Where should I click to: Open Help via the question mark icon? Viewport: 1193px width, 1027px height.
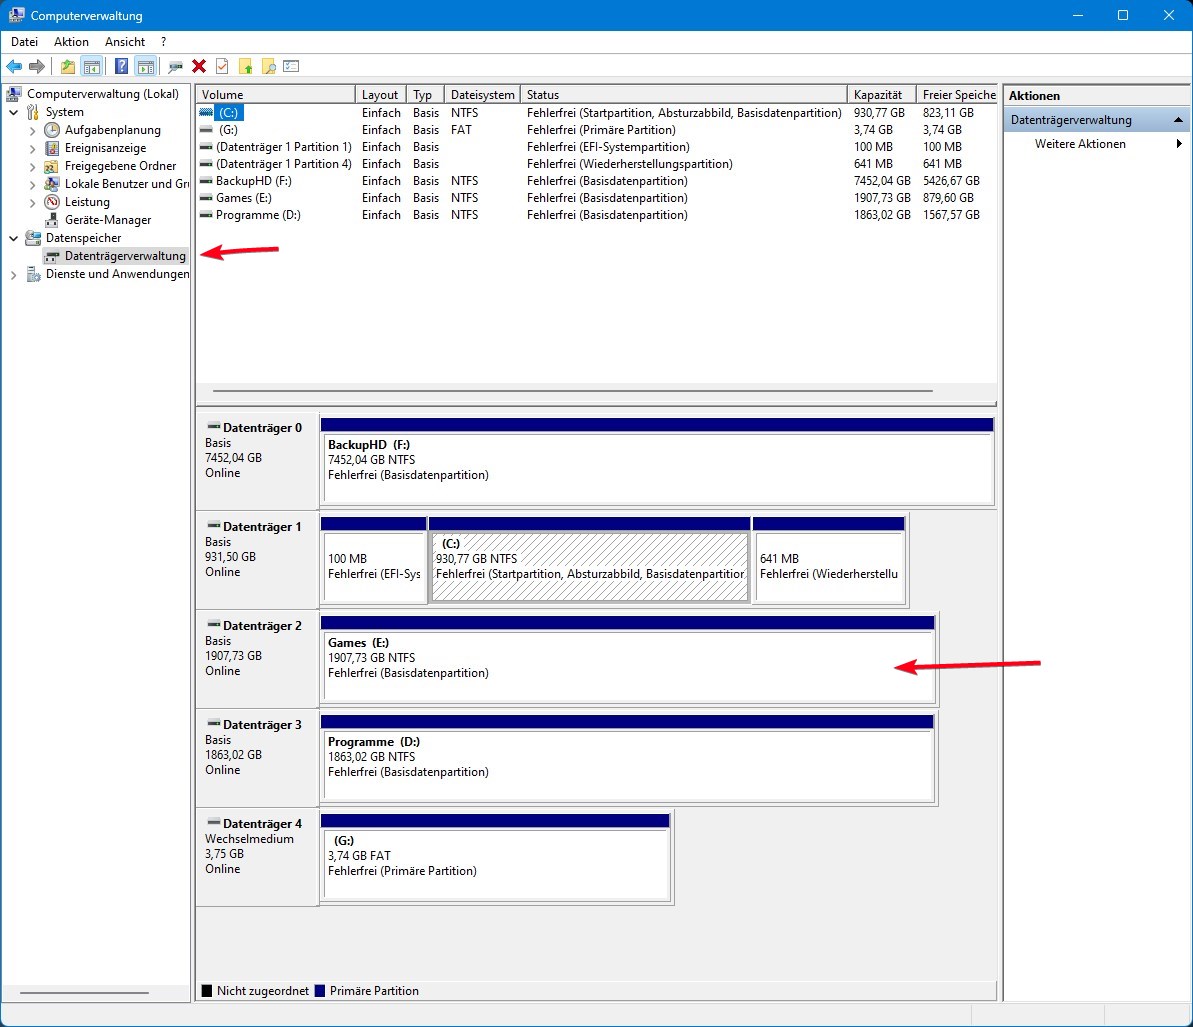pos(121,66)
